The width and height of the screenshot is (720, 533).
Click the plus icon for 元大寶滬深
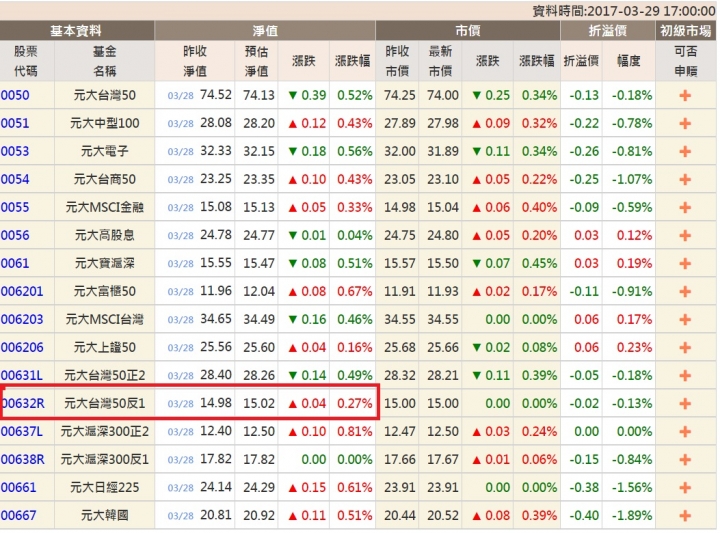click(x=685, y=264)
